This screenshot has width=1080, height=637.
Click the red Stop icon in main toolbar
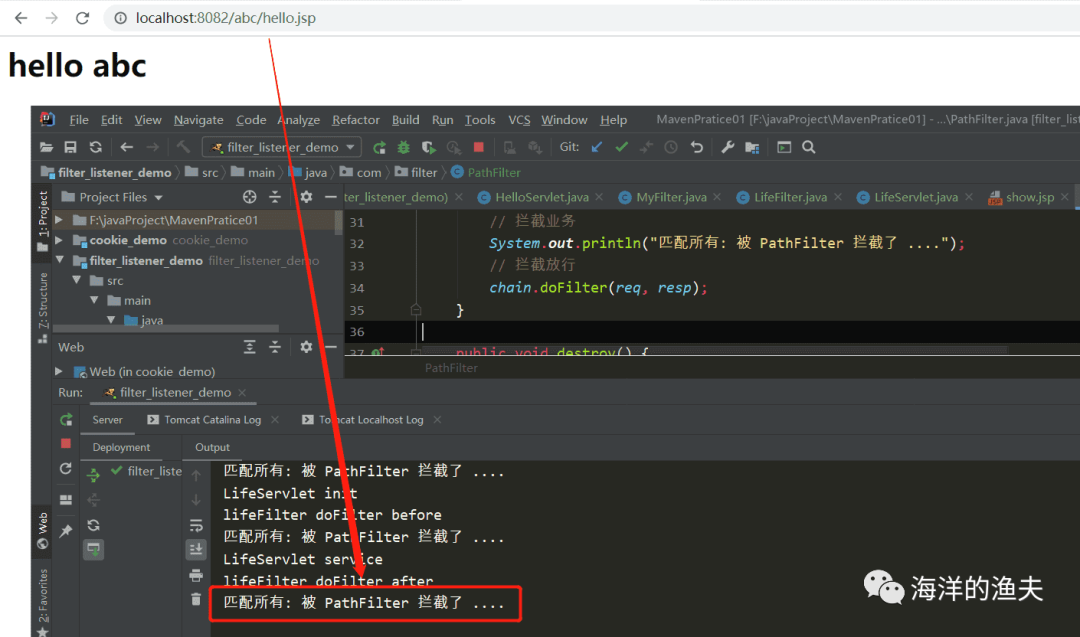[479, 147]
